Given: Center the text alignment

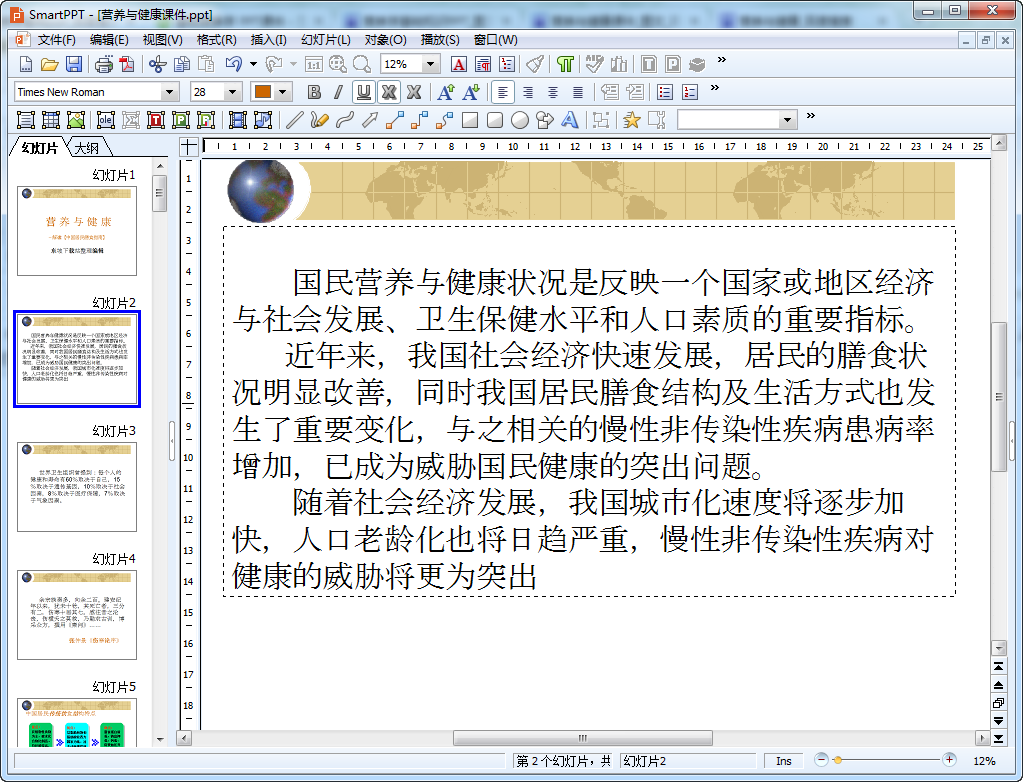Looking at the screenshot, I should [x=553, y=92].
